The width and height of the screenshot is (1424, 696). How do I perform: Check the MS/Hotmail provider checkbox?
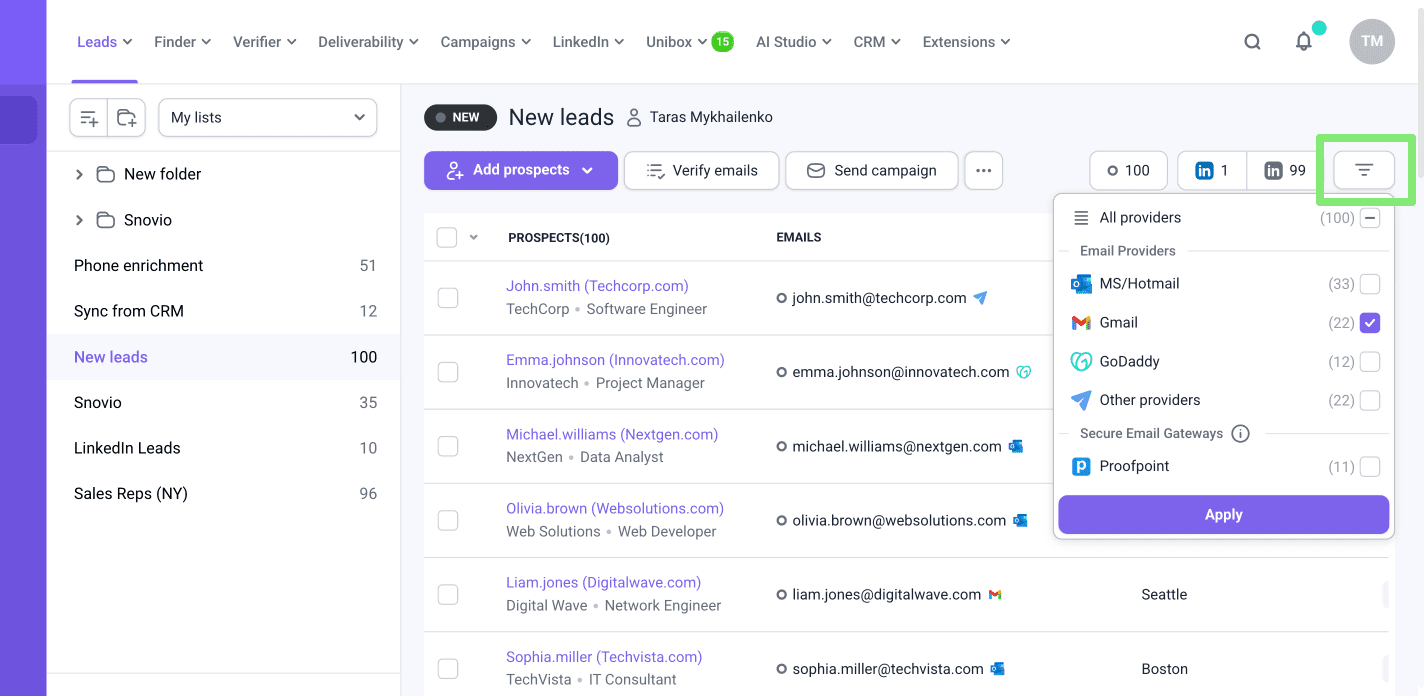[x=1369, y=284]
